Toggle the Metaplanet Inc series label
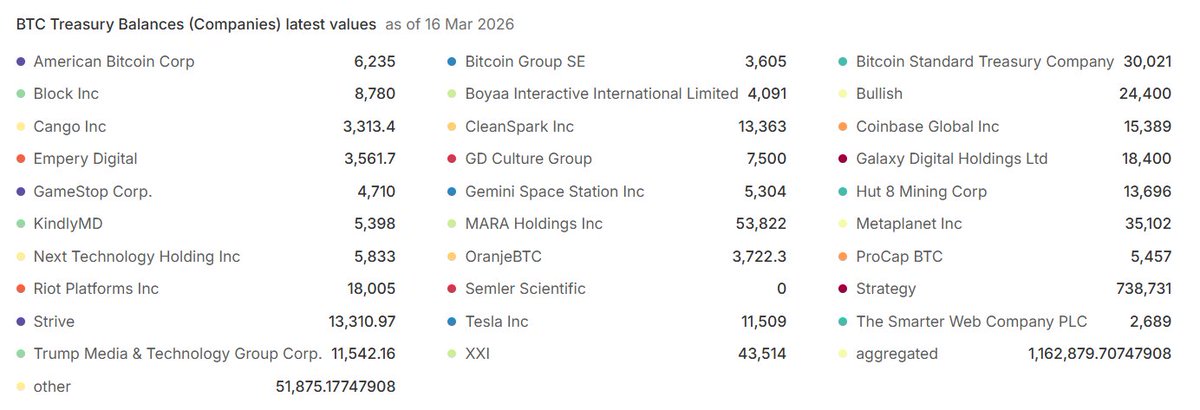Screen dimensions: 1200x410 [x=909, y=224]
